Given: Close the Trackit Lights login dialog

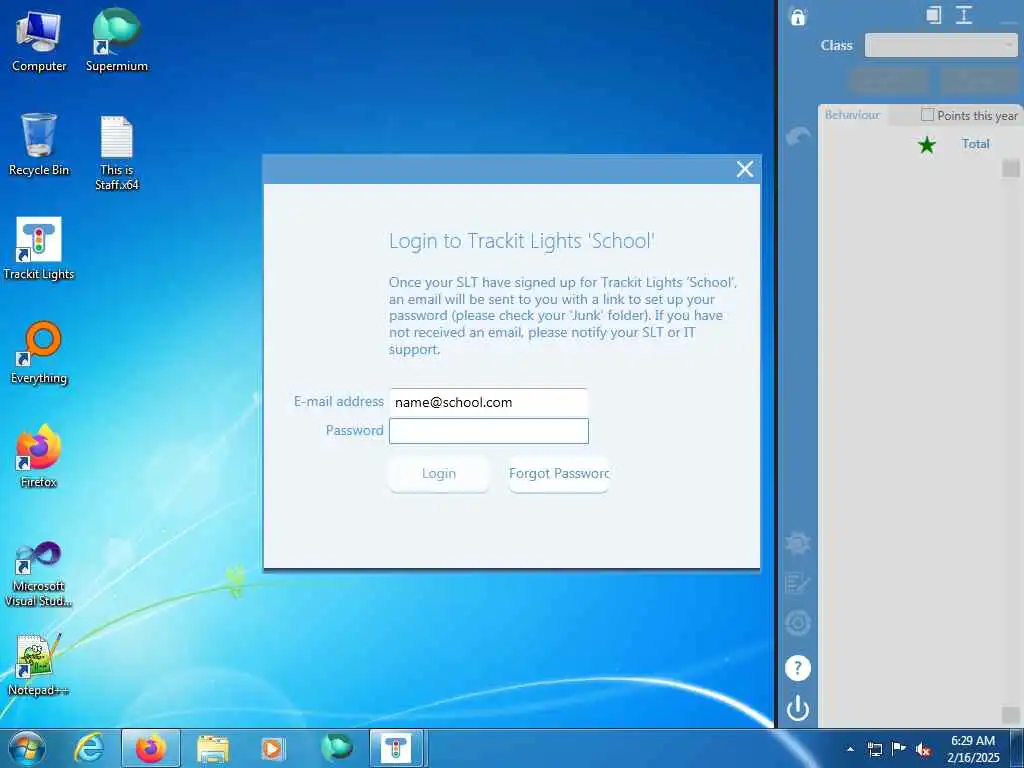Looking at the screenshot, I should pyautogui.click(x=744, y=169).
